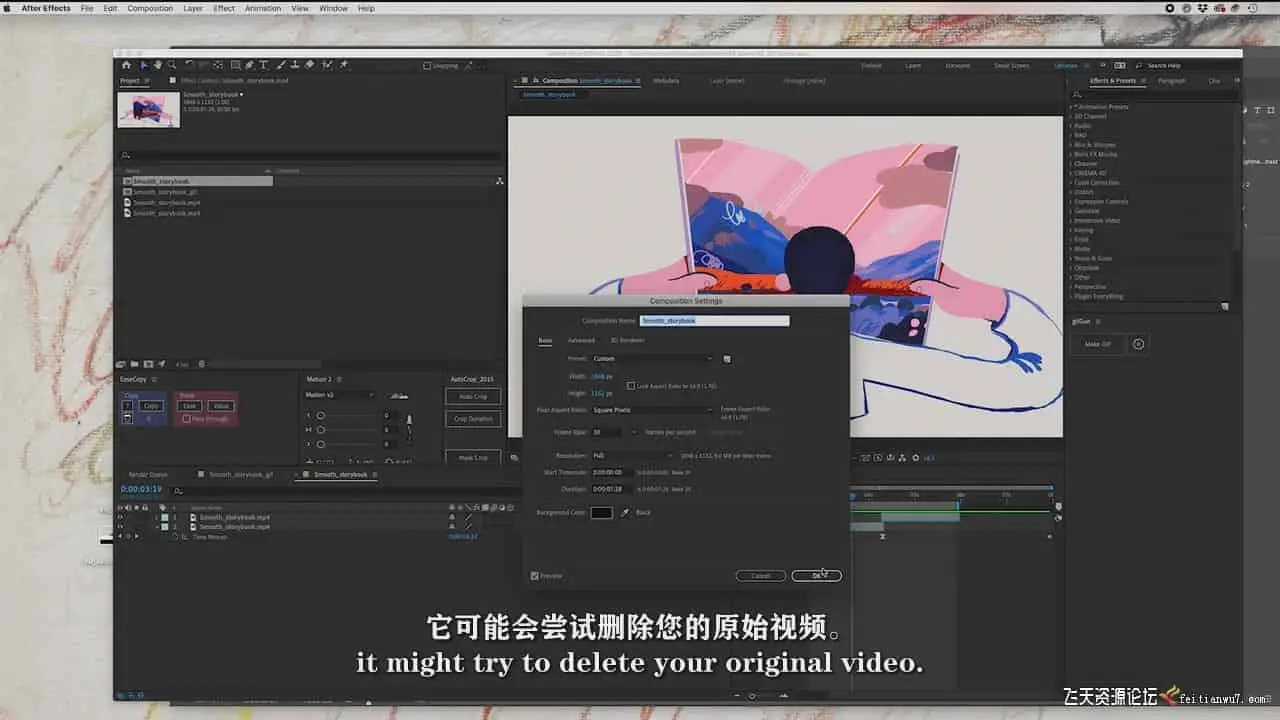This screenshot has width=1280, height=720.
Task: Select the Zoom magnifier tool
Action: click(170, 65)
